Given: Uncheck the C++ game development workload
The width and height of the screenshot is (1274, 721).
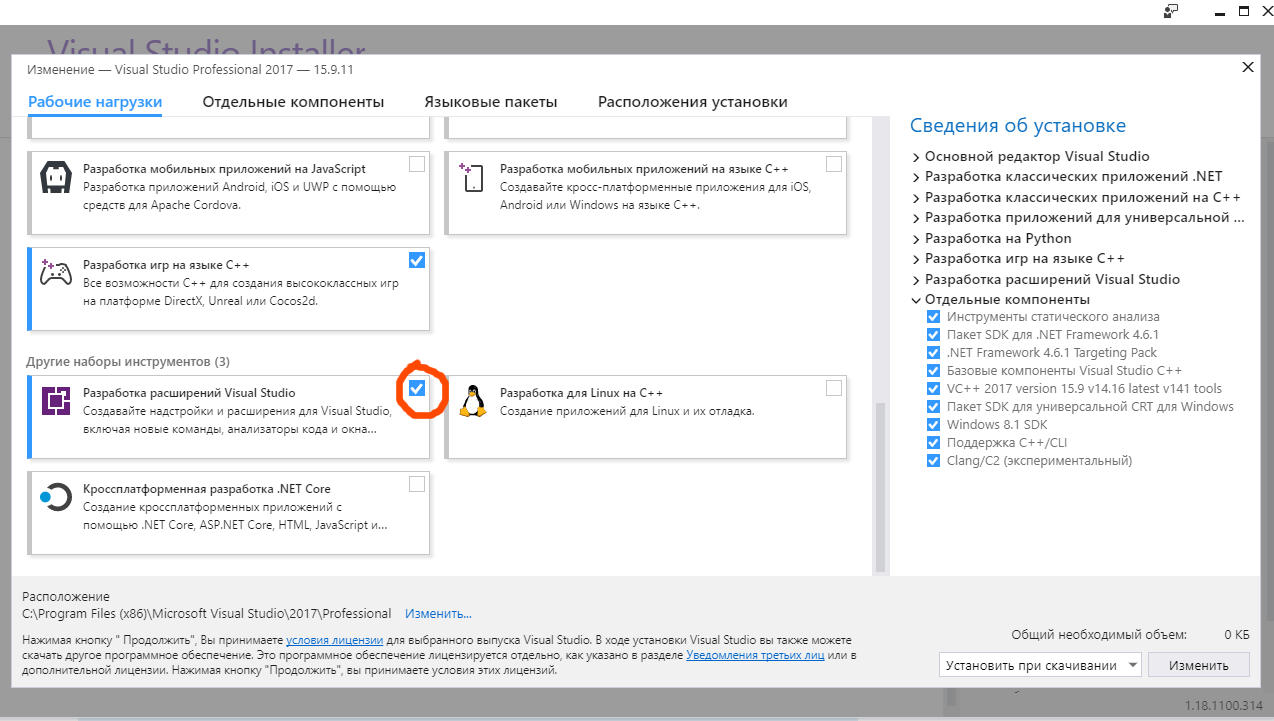Looking at the screenshot, I should click(417, 260).
